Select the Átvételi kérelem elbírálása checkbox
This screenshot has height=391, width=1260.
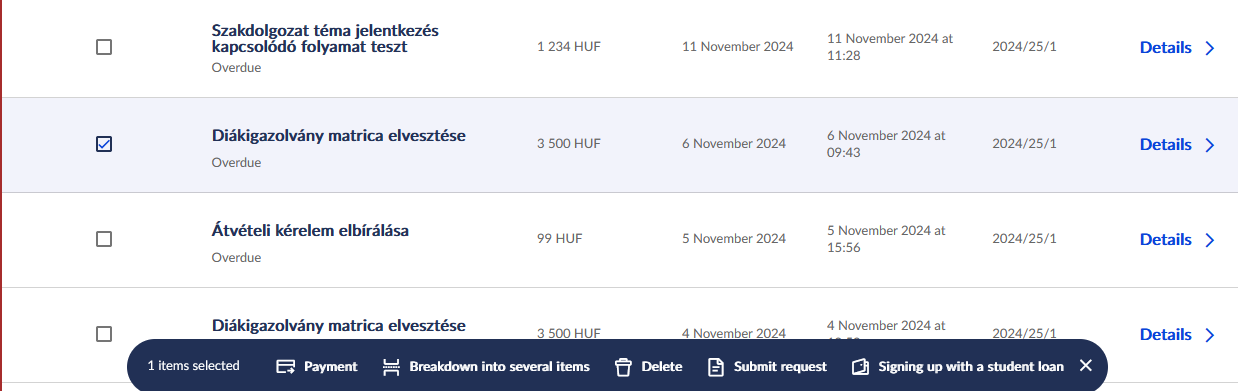pos(104,239)
